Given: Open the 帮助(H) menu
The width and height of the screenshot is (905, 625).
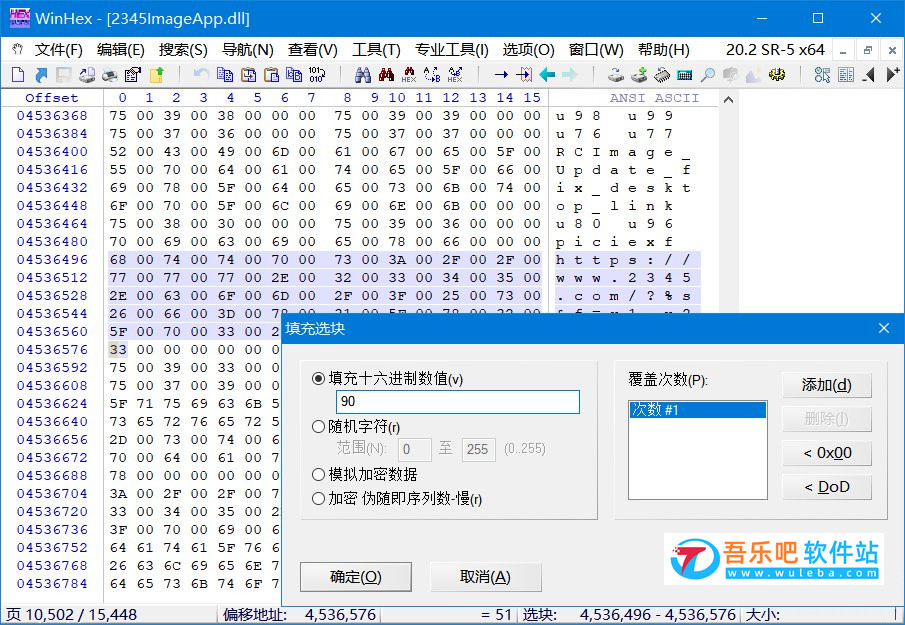Looking at the screenshot, I should coord(663,50).
